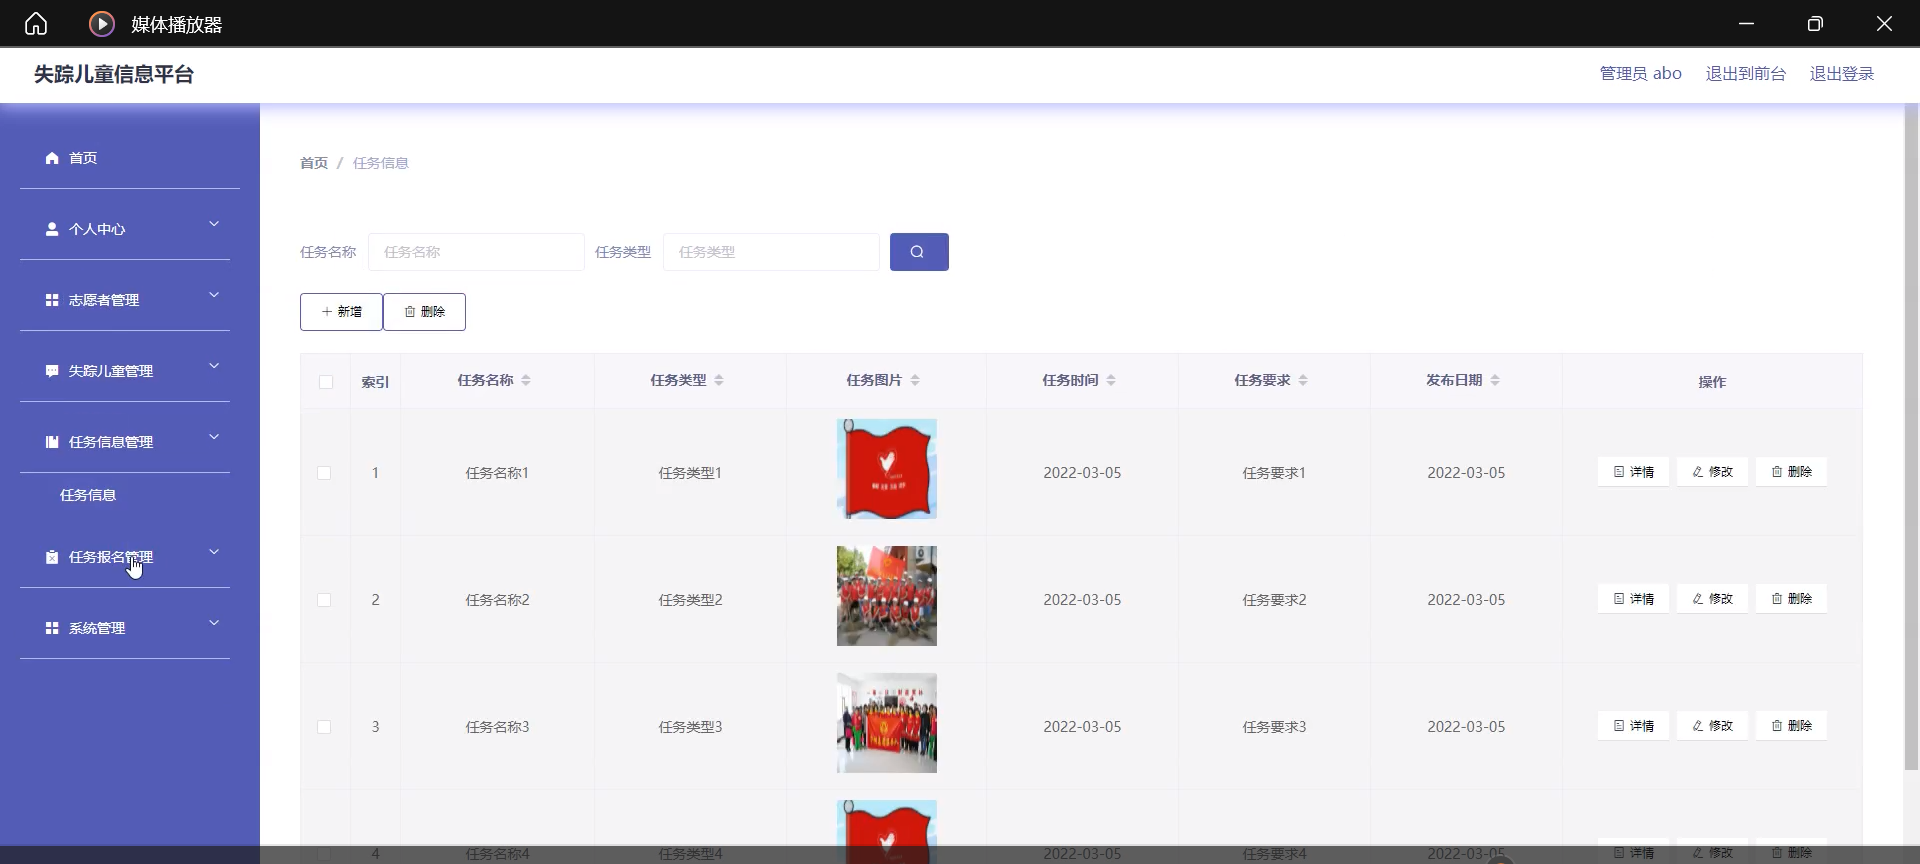Click the 任务要求3 cell
Image resolution: width=1920 pixels, height=864 pixels.
click(x=1274, y=727)
